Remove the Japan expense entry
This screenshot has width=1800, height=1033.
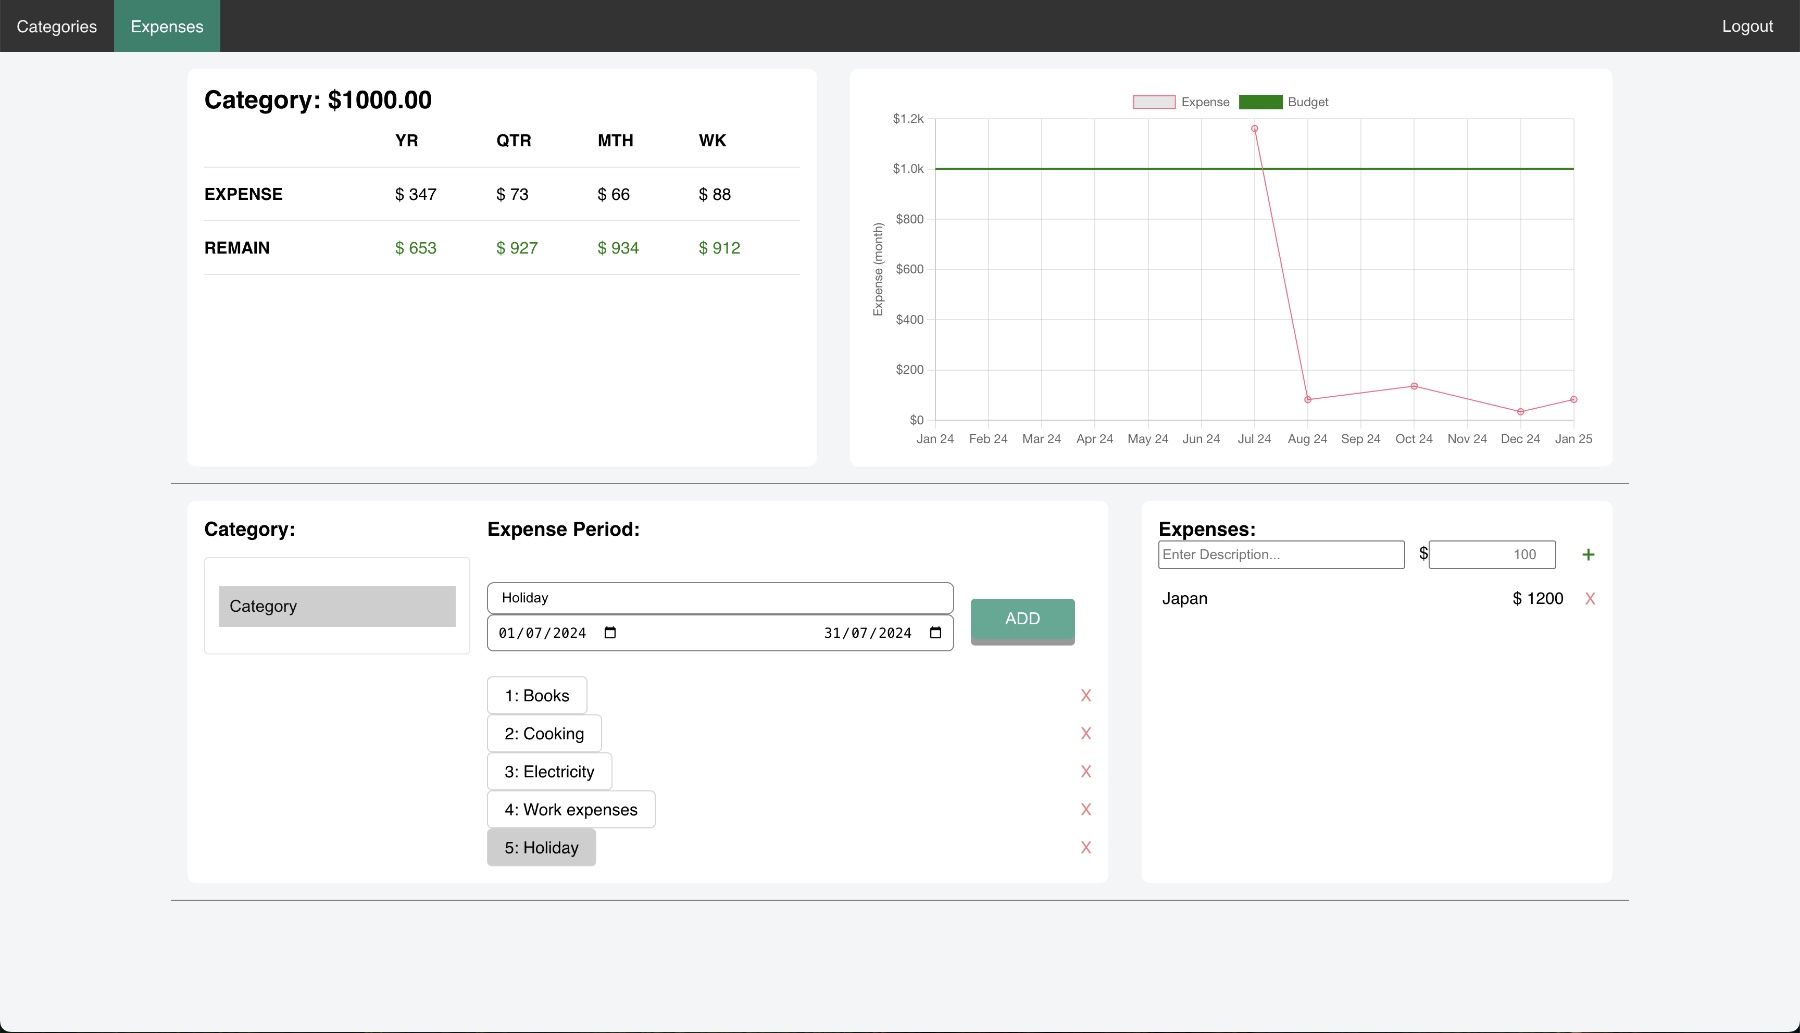click(1590, 599)
